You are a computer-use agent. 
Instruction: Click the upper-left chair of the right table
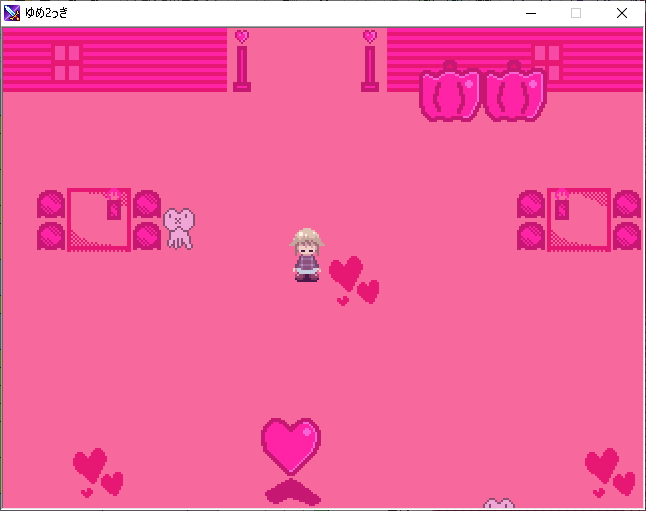click(531, 204)
